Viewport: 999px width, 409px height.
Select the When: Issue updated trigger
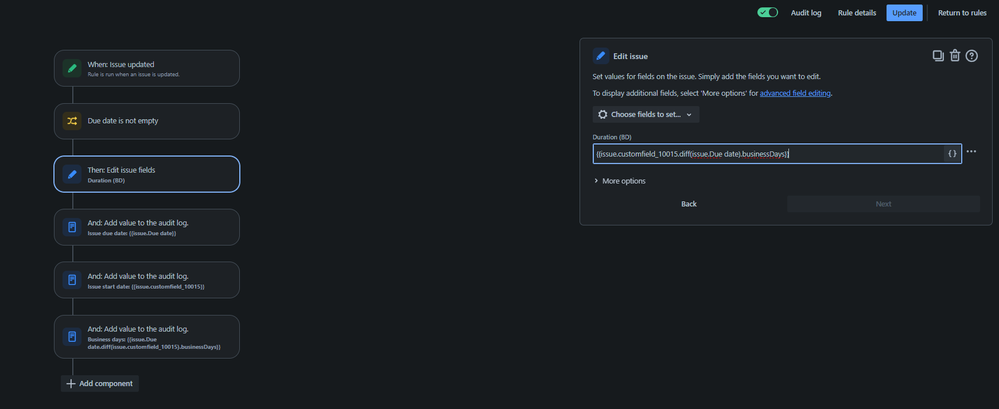click(147, 68)
